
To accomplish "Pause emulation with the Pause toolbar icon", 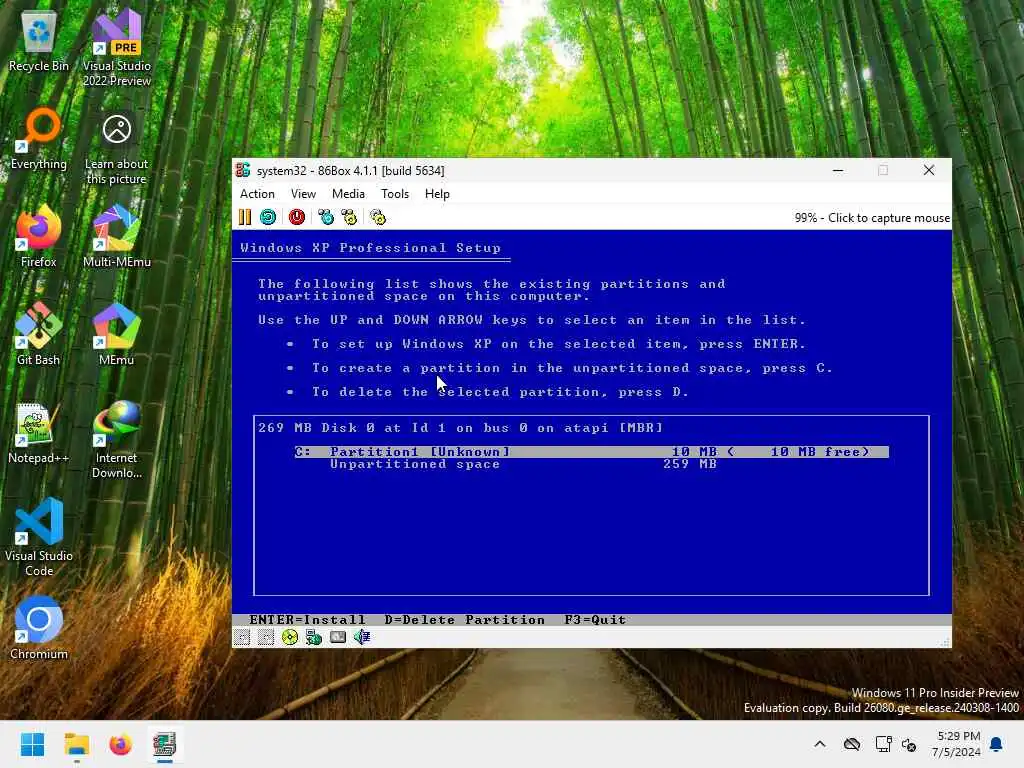I will tap(245, 217).
